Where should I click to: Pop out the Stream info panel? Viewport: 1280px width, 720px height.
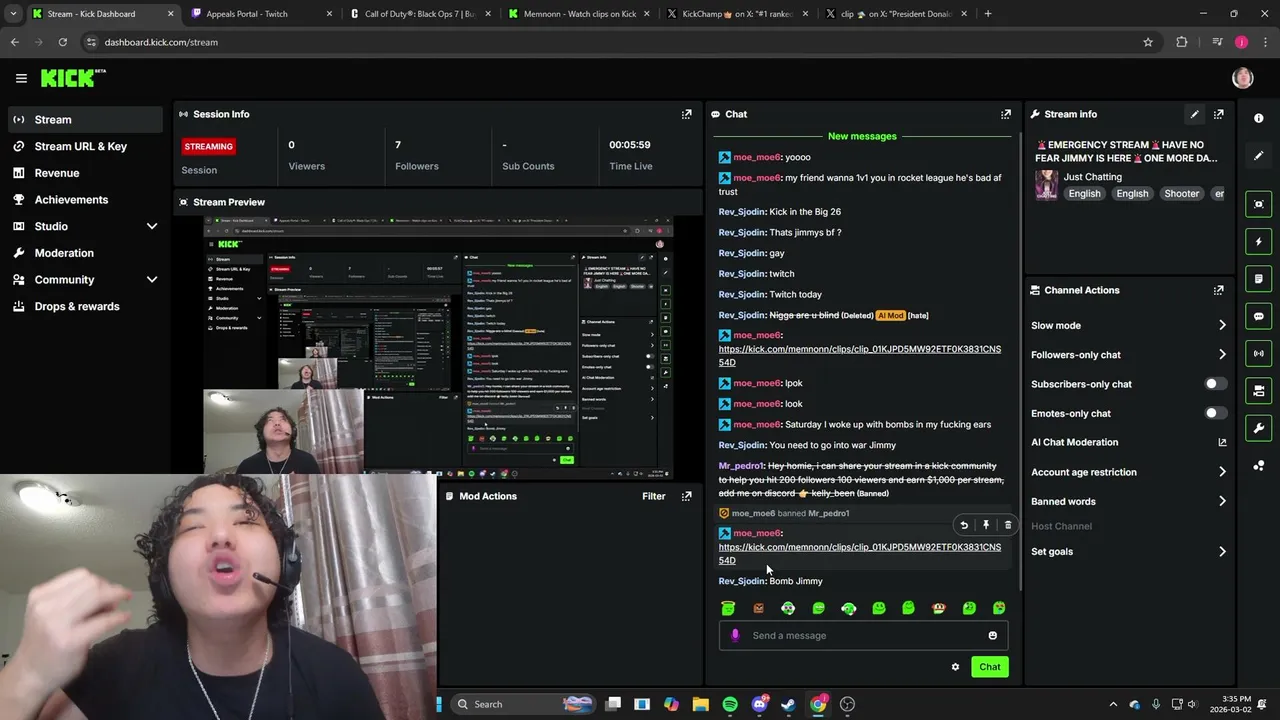coord(1218,114)
